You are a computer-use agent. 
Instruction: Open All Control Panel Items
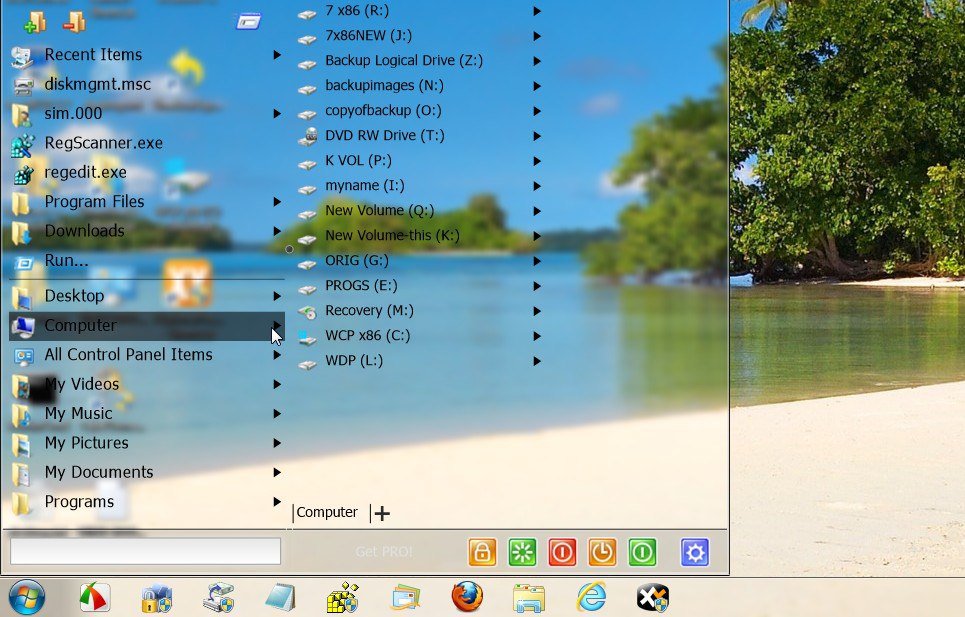128,355
